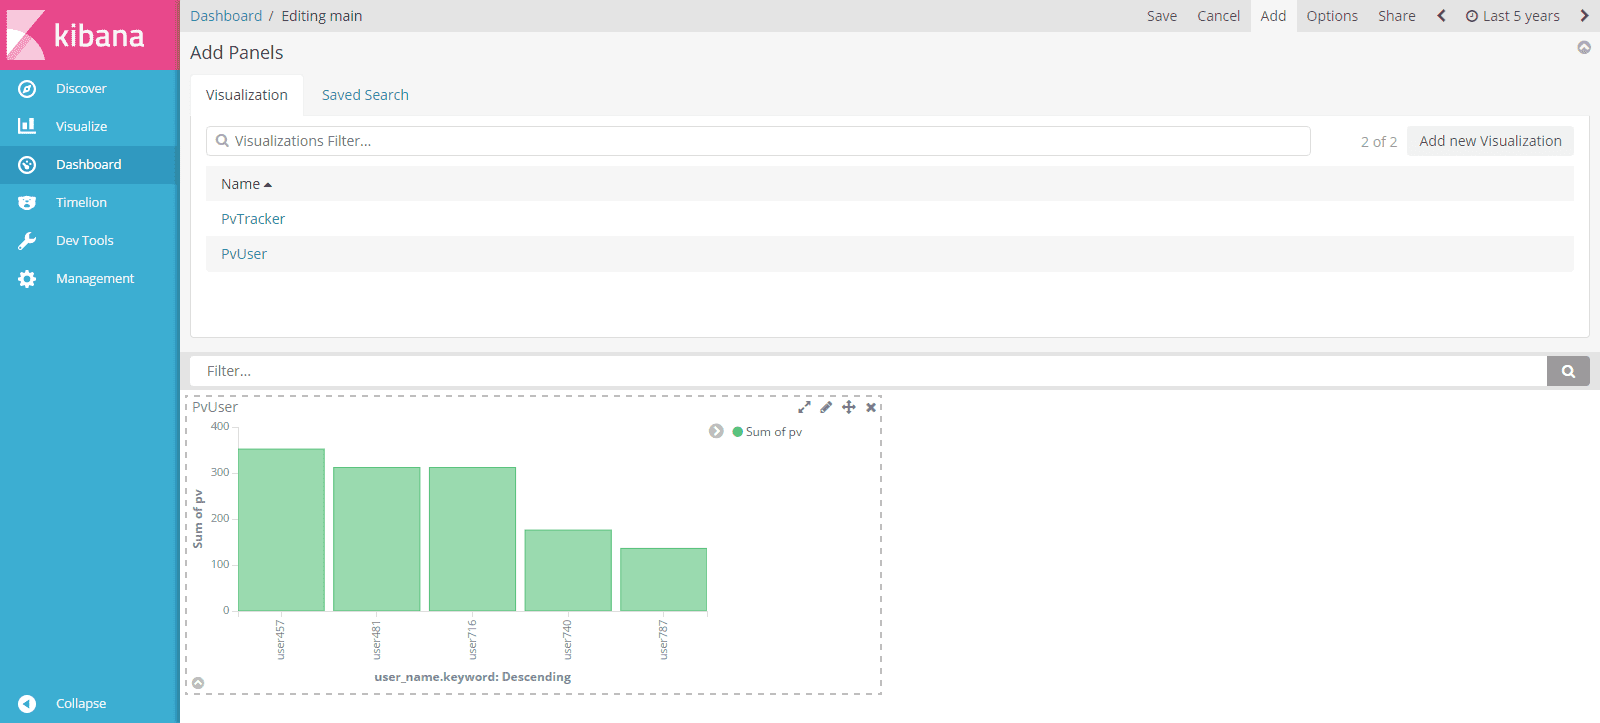Click the user740 bar in chart
The height and width of the screenshot is (723, 1600).
pos(568,570)
